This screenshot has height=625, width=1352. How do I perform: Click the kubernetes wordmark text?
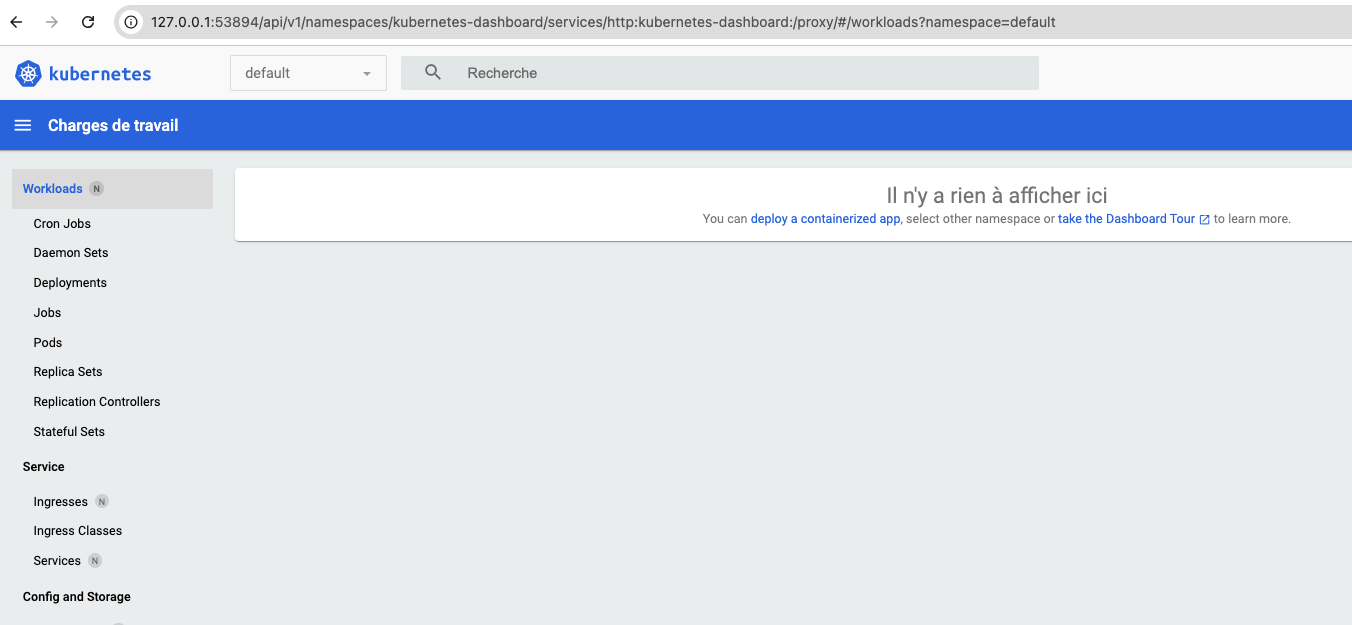100,73
